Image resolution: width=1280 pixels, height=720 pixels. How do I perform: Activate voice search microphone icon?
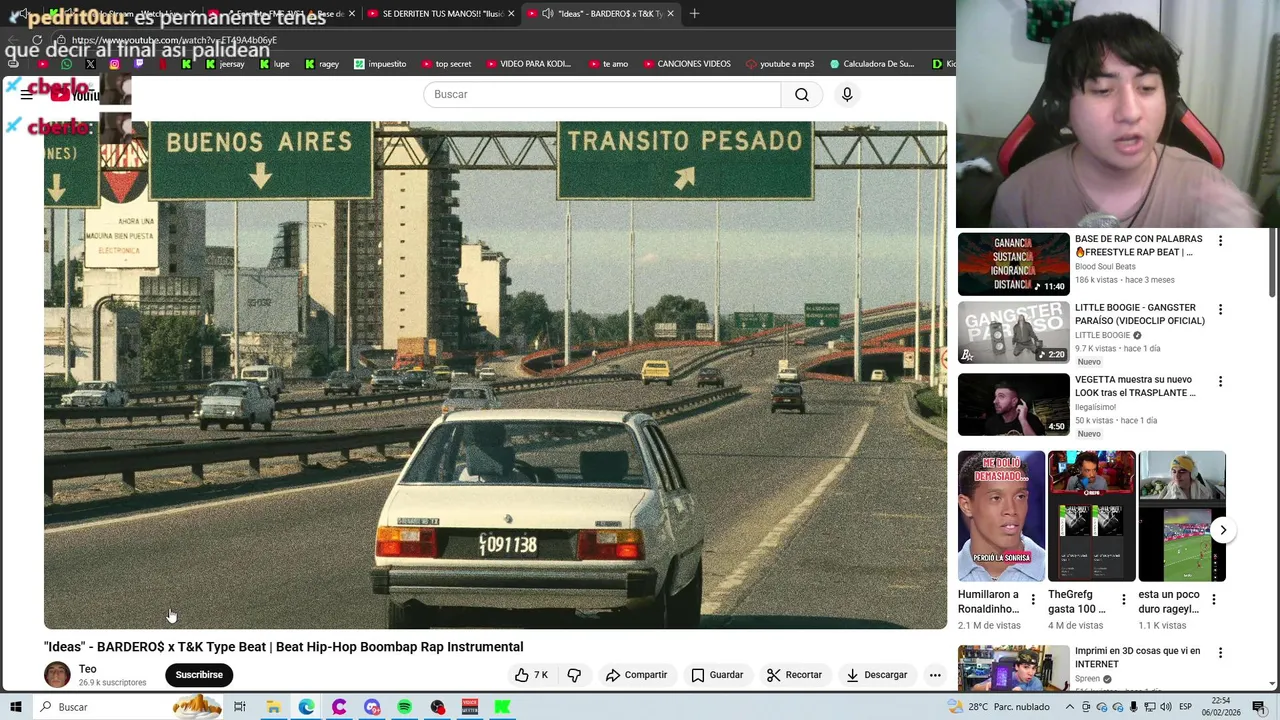[x=847, y=94]
